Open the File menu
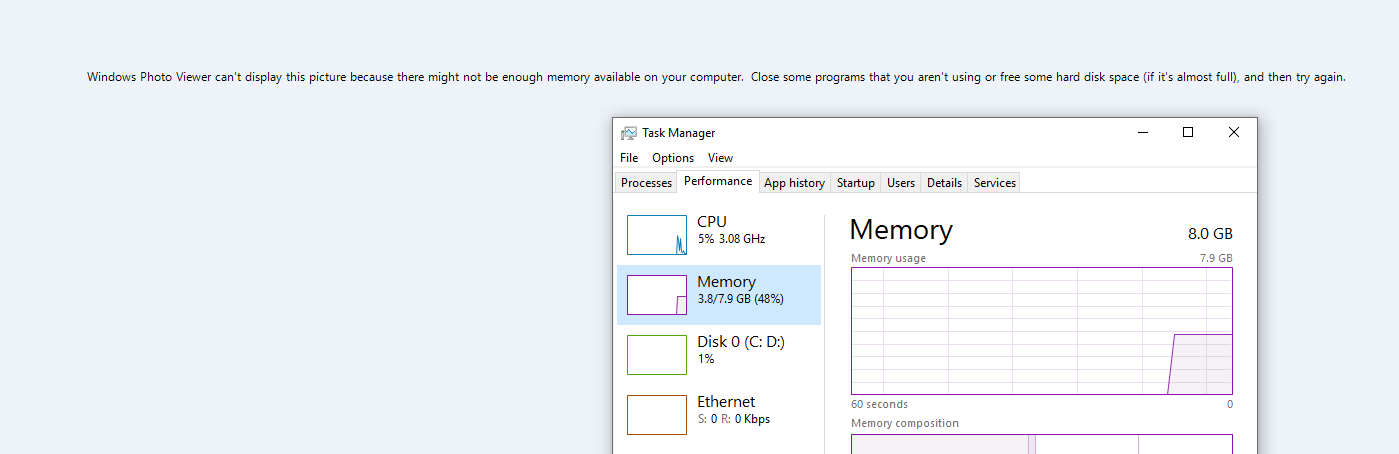This screenshot has width=1399, height=454. coord(629,158)
